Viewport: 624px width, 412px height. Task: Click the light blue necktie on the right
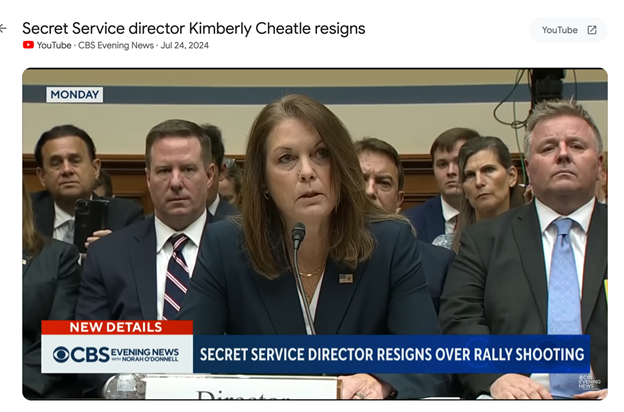(x=564, y=287)
